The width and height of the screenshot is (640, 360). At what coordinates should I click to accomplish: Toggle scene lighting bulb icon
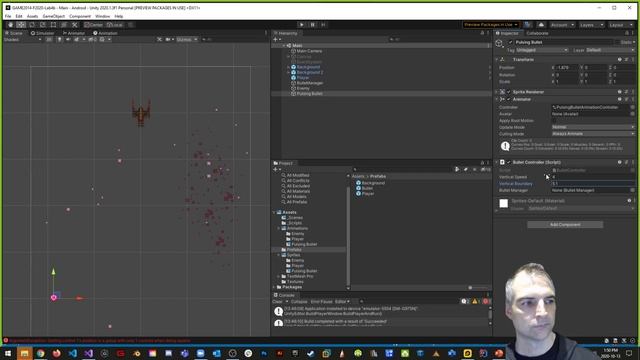(x=60, y=40)
